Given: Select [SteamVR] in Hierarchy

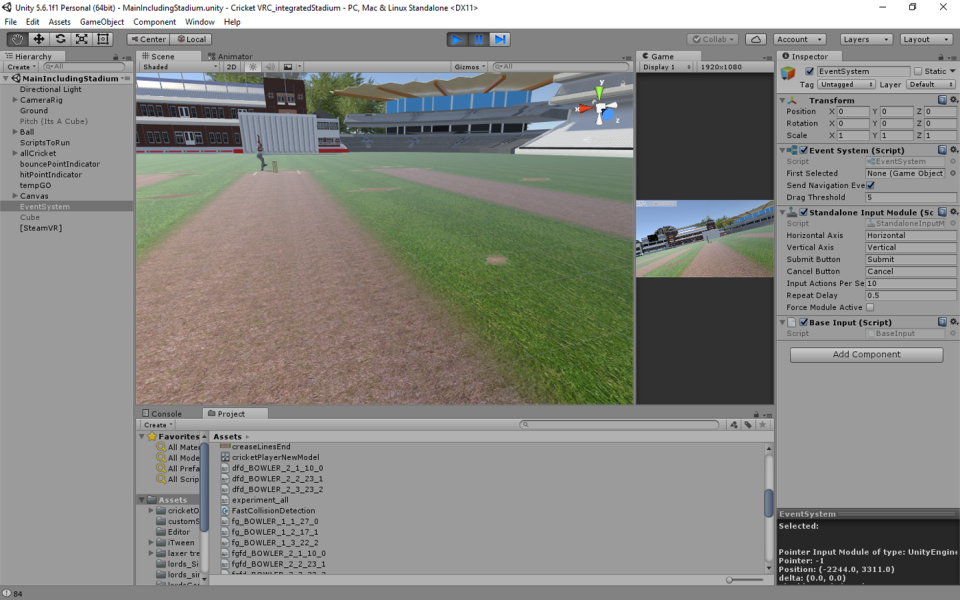Looking at the screenshot, I should coord(41,228).
